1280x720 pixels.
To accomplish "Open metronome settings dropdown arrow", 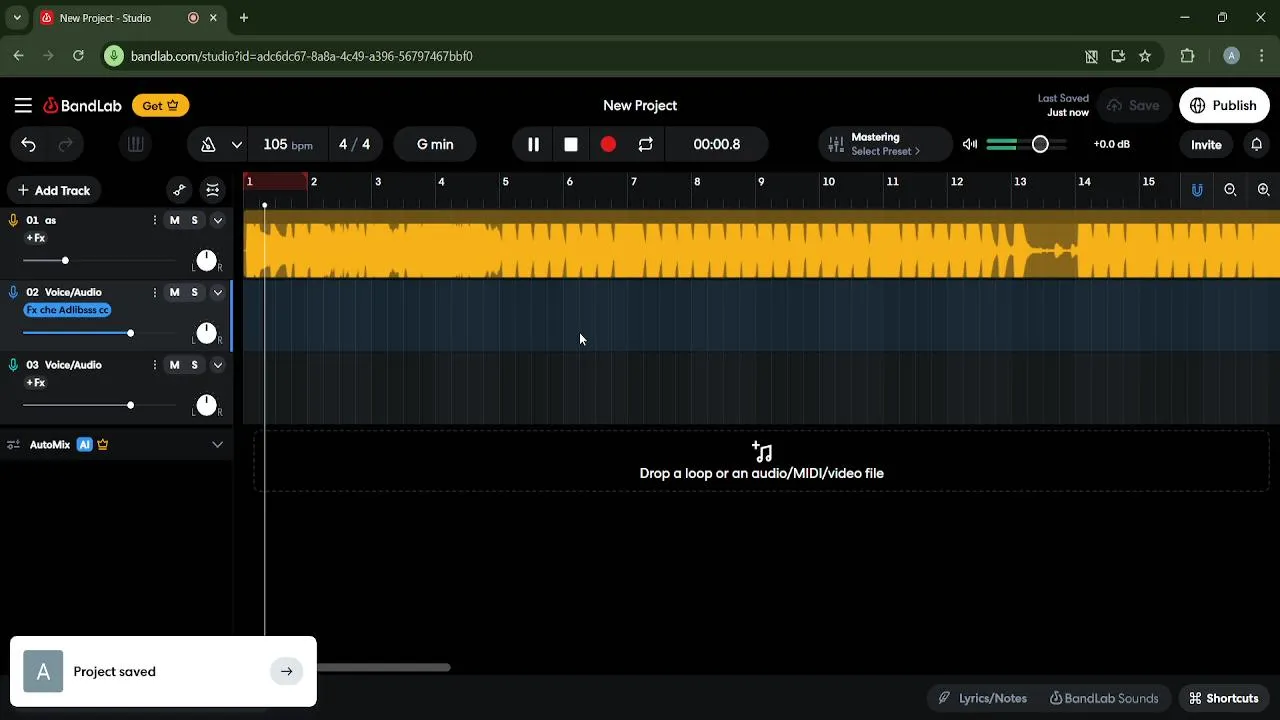I will [237, 145].
